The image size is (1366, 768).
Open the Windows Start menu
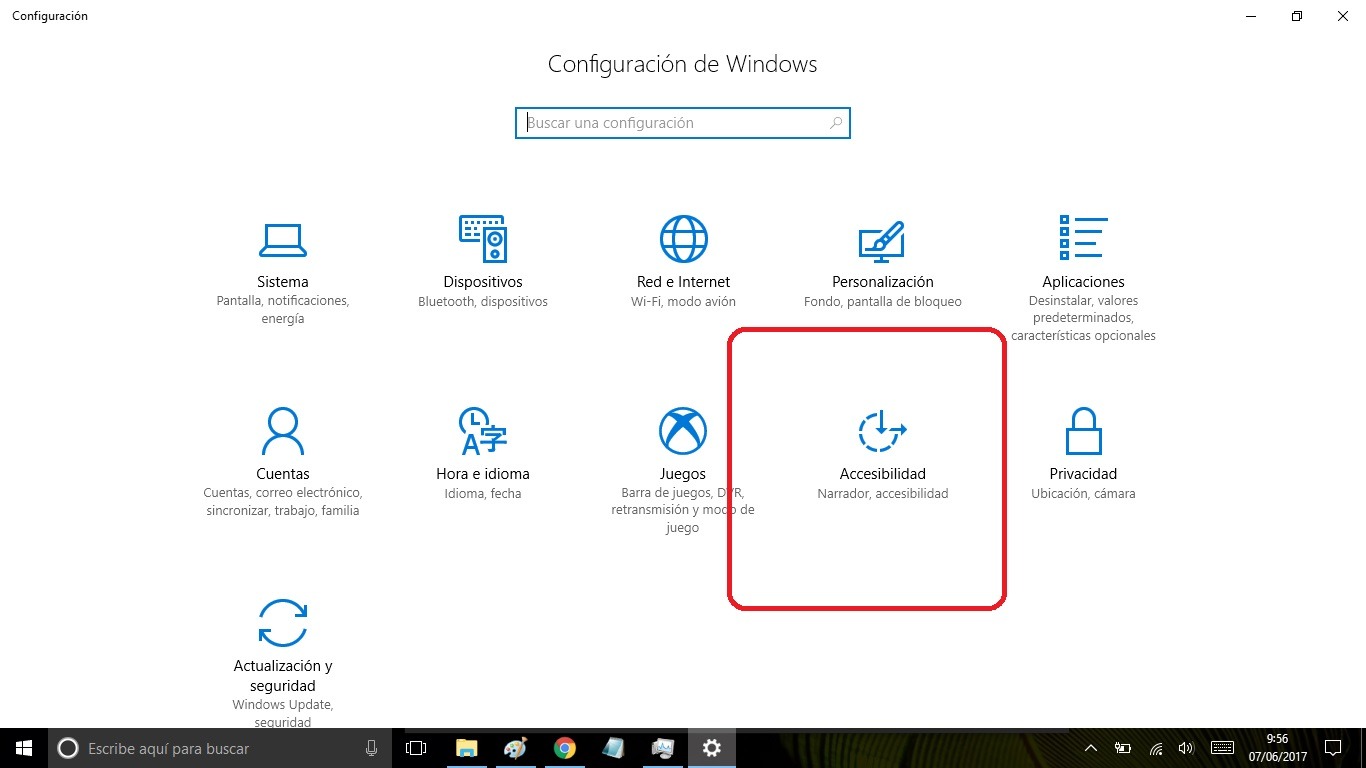pyautogui.click(x=24, y=748)
